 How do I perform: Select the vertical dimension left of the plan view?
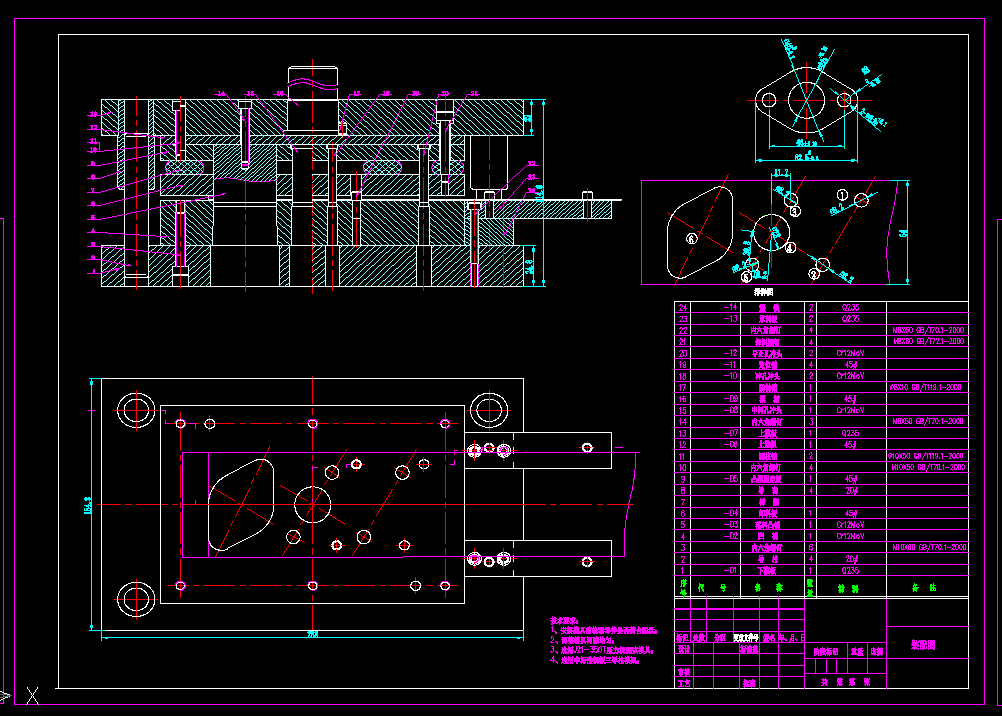88,505
